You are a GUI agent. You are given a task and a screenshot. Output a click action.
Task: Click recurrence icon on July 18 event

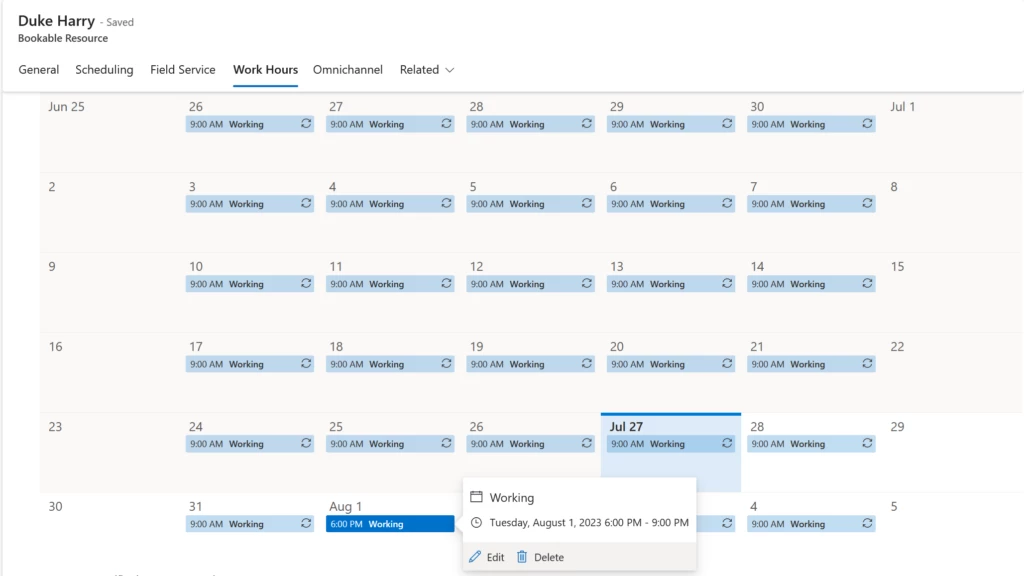tap(446, 364)
